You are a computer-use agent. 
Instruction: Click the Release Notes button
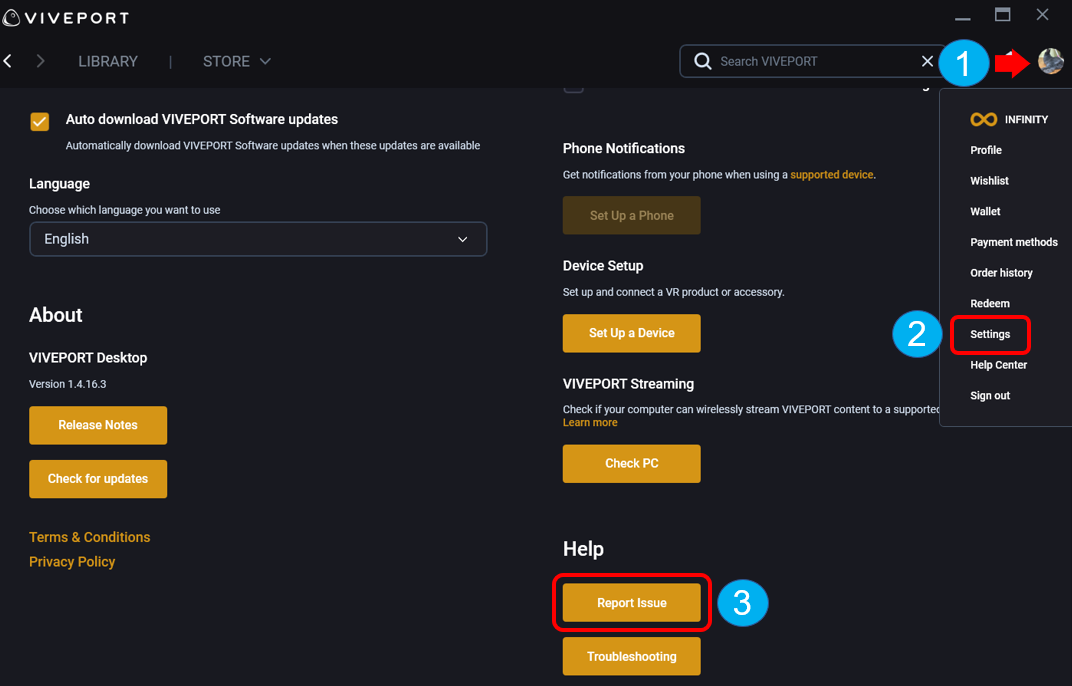98,425
